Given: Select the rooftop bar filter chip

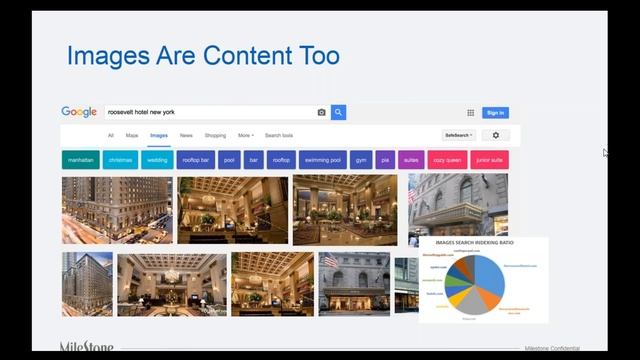Looking at the screenshot, I should click(196, 160).
